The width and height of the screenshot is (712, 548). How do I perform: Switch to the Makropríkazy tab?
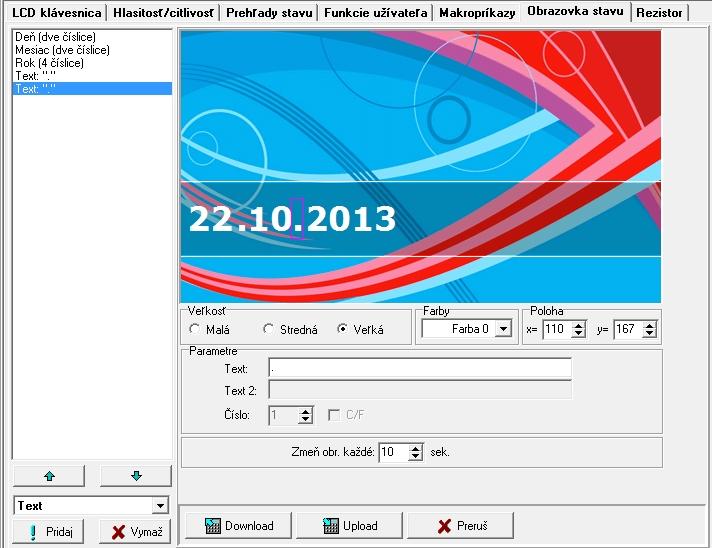477,13
